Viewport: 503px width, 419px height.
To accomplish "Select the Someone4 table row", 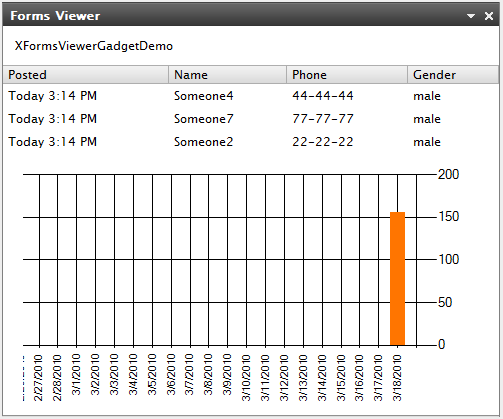I will 251,96.
